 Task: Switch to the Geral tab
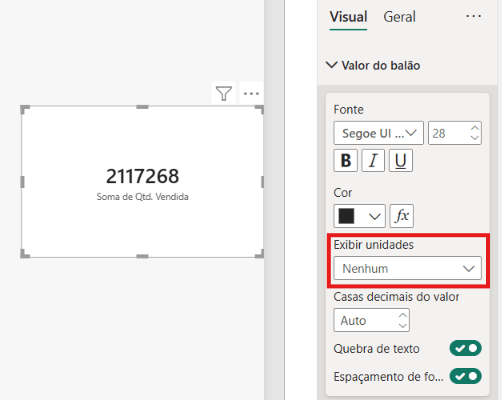[399, 17]
